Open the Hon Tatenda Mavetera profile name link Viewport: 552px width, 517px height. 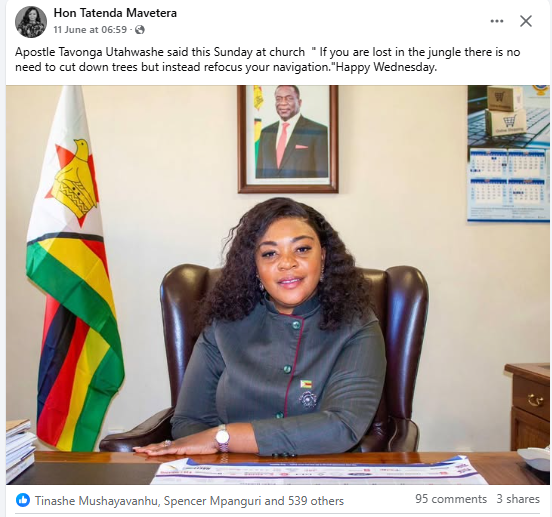coord(115,13)
